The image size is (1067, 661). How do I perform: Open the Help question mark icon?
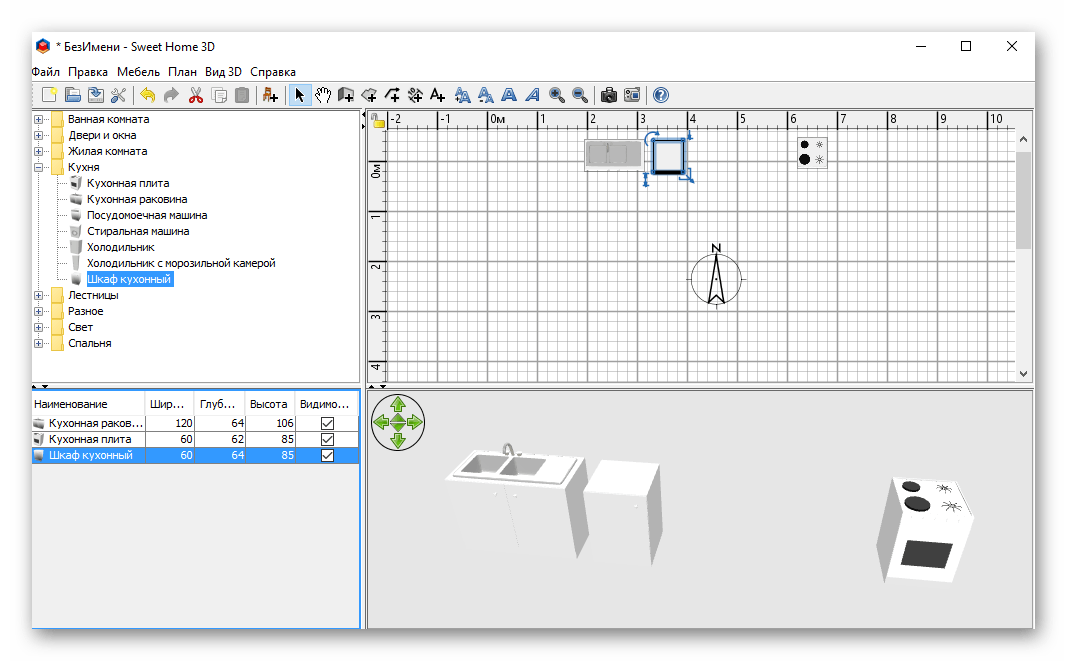tap(660, 95)
